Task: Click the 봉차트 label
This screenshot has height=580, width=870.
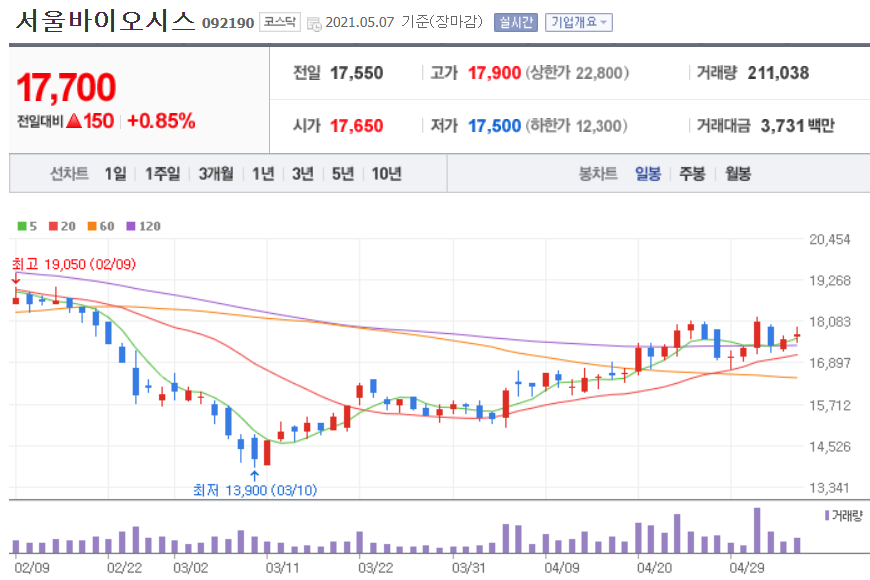Action: click(598, 174)
